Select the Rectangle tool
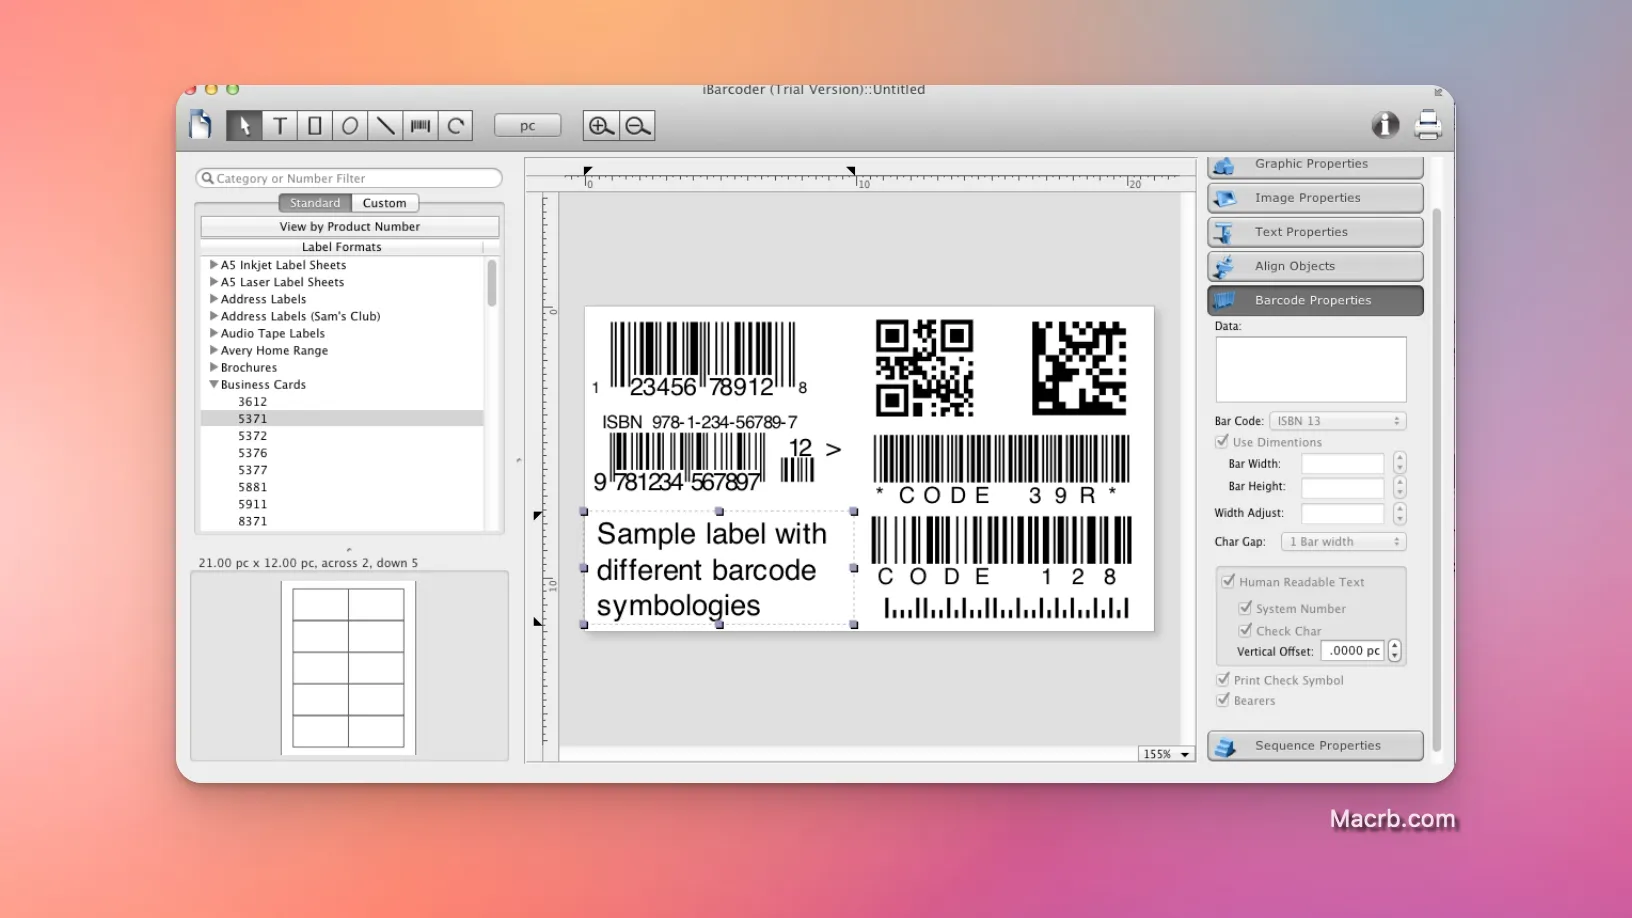This screenshot has width=1632, height=918. tap(315, 126)
